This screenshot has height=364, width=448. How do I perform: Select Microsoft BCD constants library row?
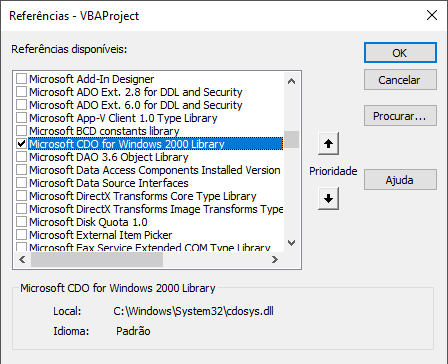point(104,131)
